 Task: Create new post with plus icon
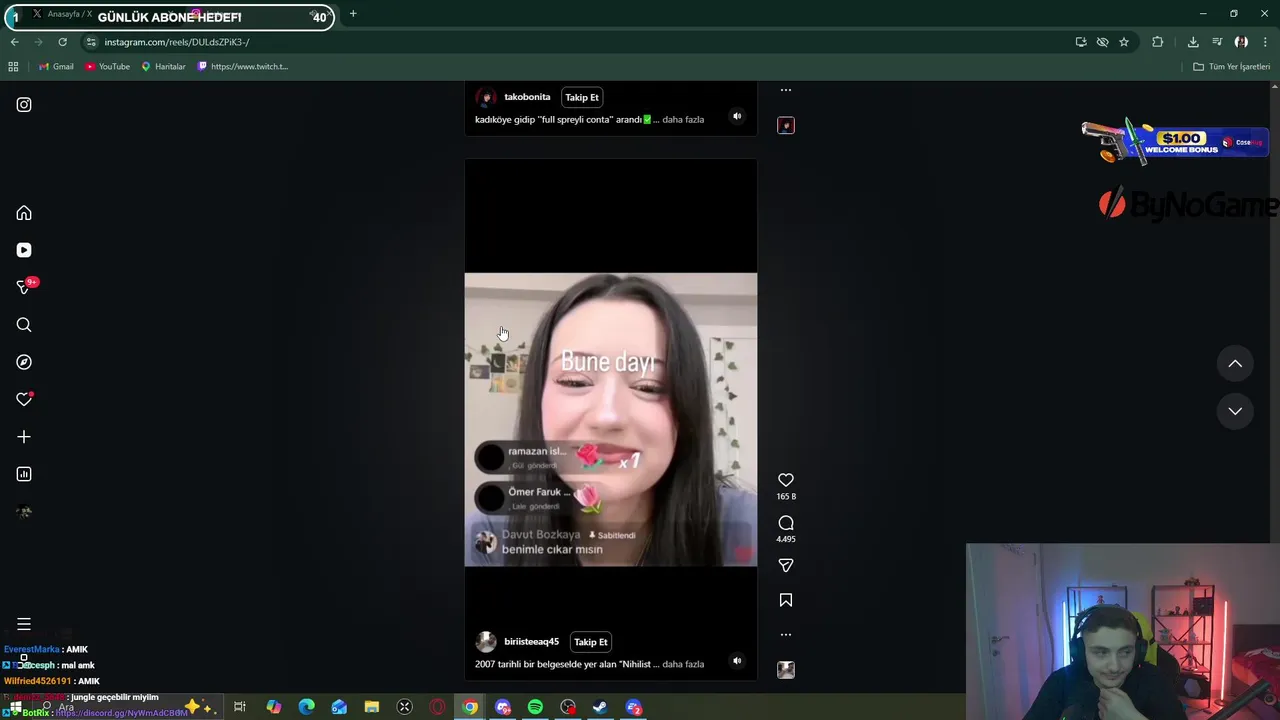24,437
